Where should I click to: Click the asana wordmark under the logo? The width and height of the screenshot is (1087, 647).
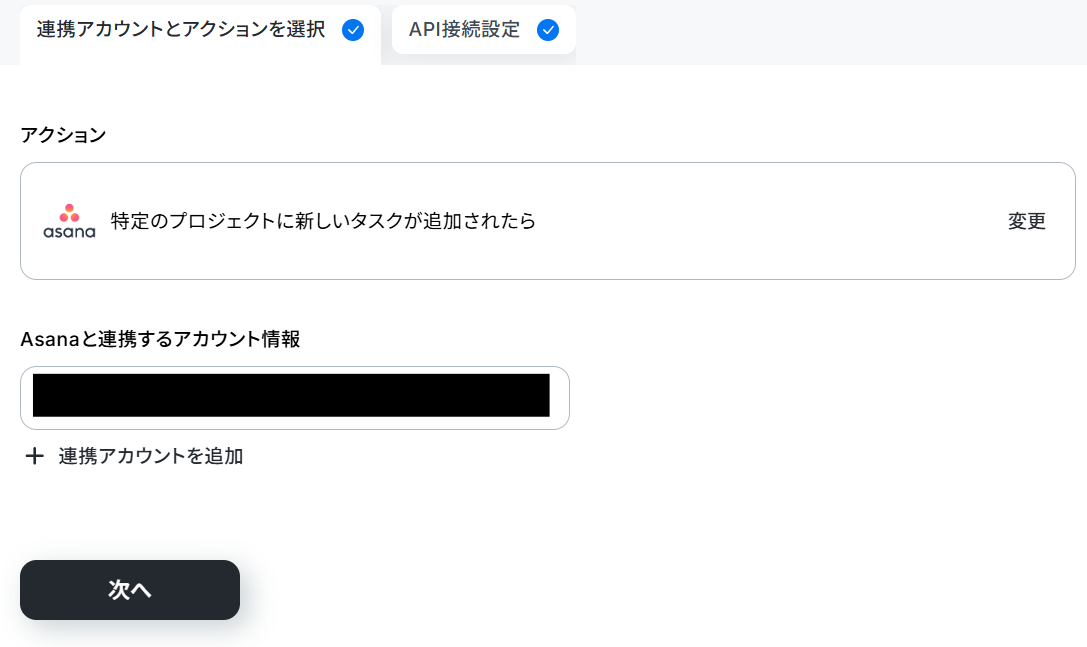point(69,232)
